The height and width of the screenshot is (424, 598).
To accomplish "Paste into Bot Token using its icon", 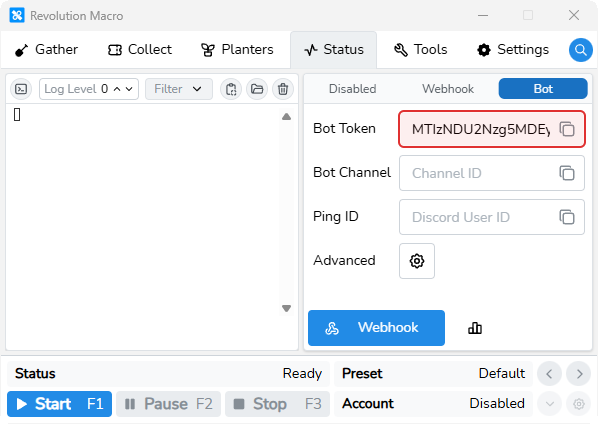I will tap(567, 129).
